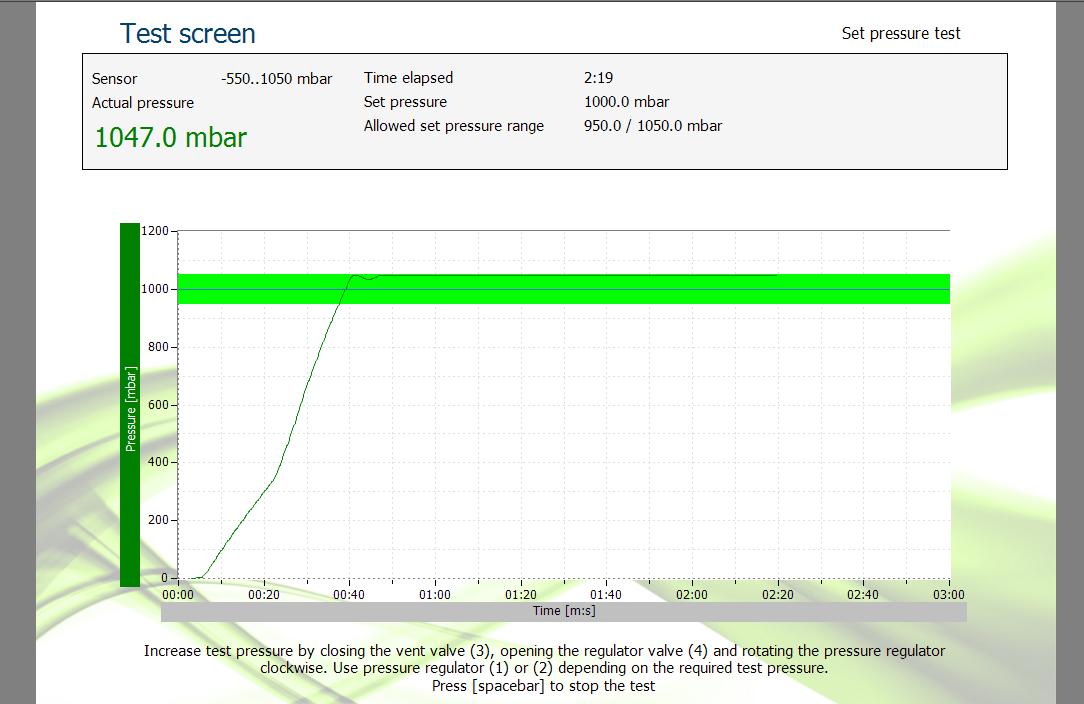Click the 00:00 start mark on the time axis
Image resolution: width=1084 pixels, height=704 pixels.
pos(178,594)
